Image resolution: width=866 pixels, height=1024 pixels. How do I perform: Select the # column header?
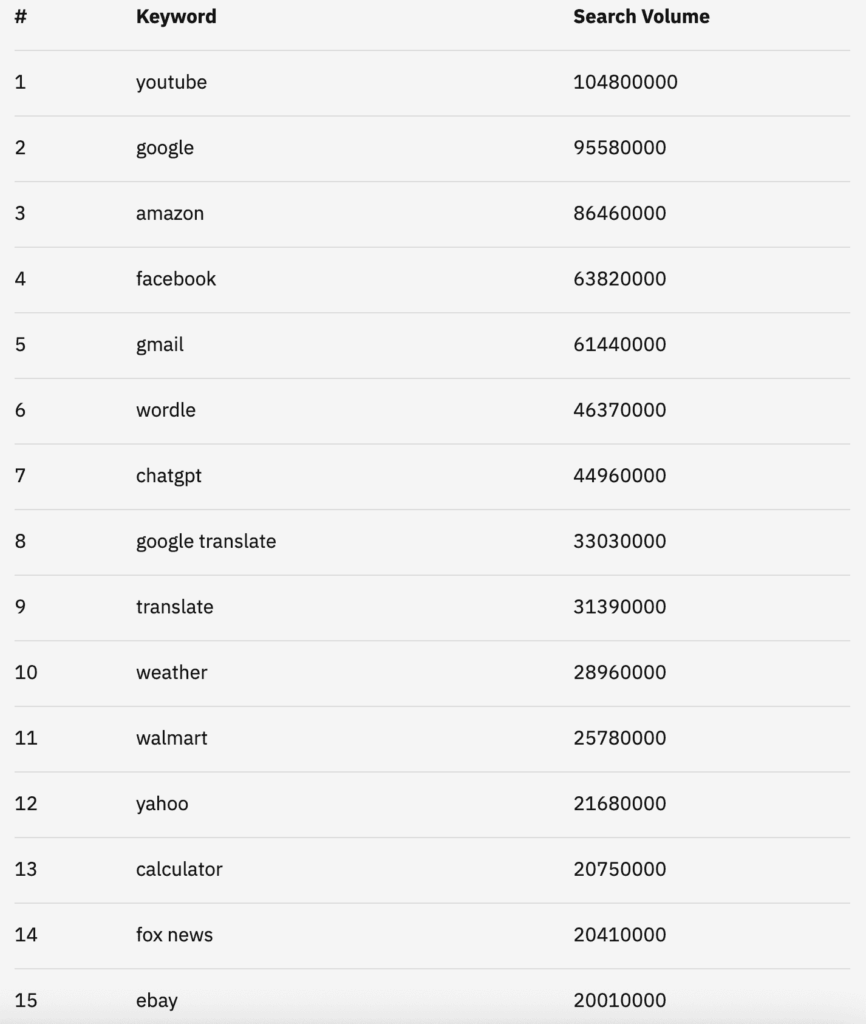coord(21,16)
